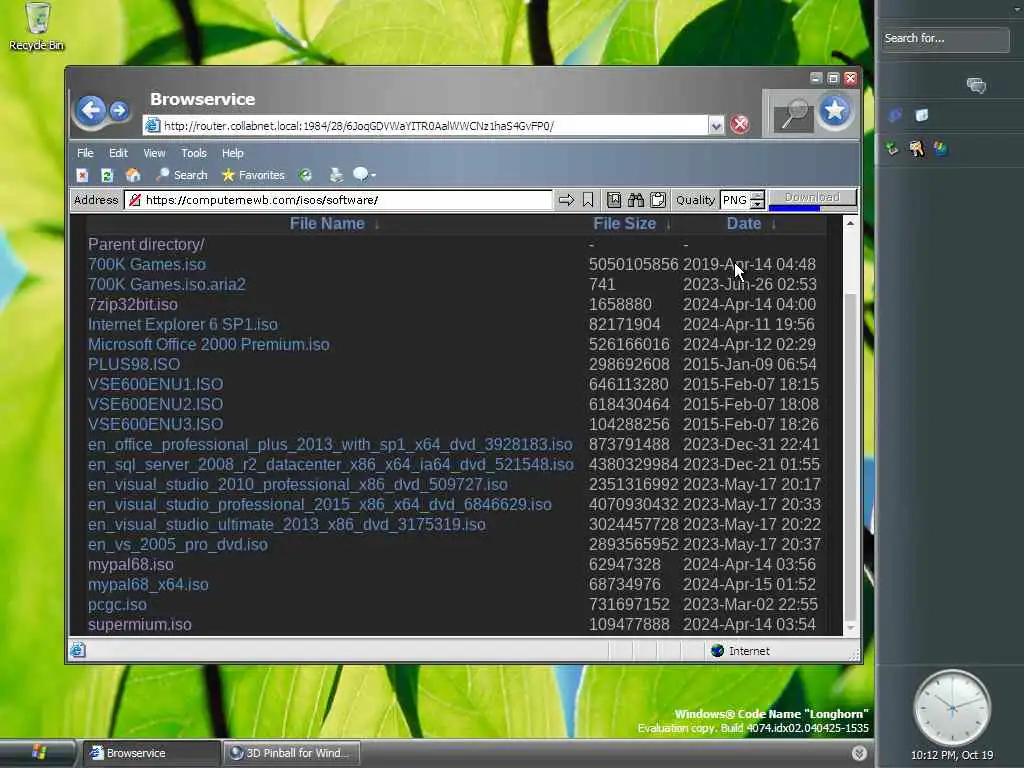1024x768 pixels.
Task: Open the blue star Favorites button
Action: pyautogui.click(x=835, y=111)
